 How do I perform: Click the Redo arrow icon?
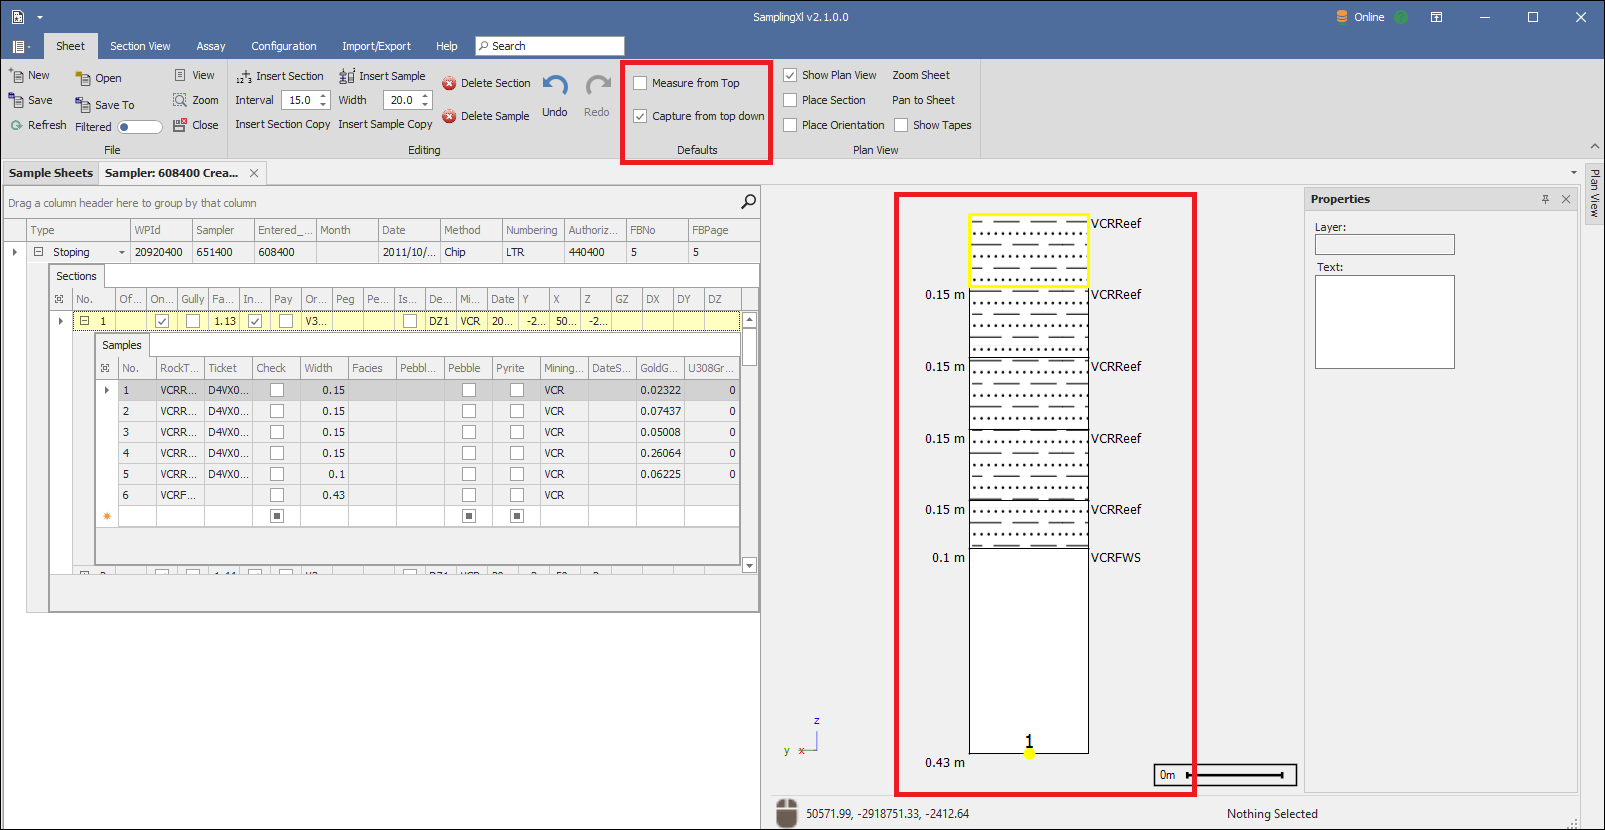(597, 87)
